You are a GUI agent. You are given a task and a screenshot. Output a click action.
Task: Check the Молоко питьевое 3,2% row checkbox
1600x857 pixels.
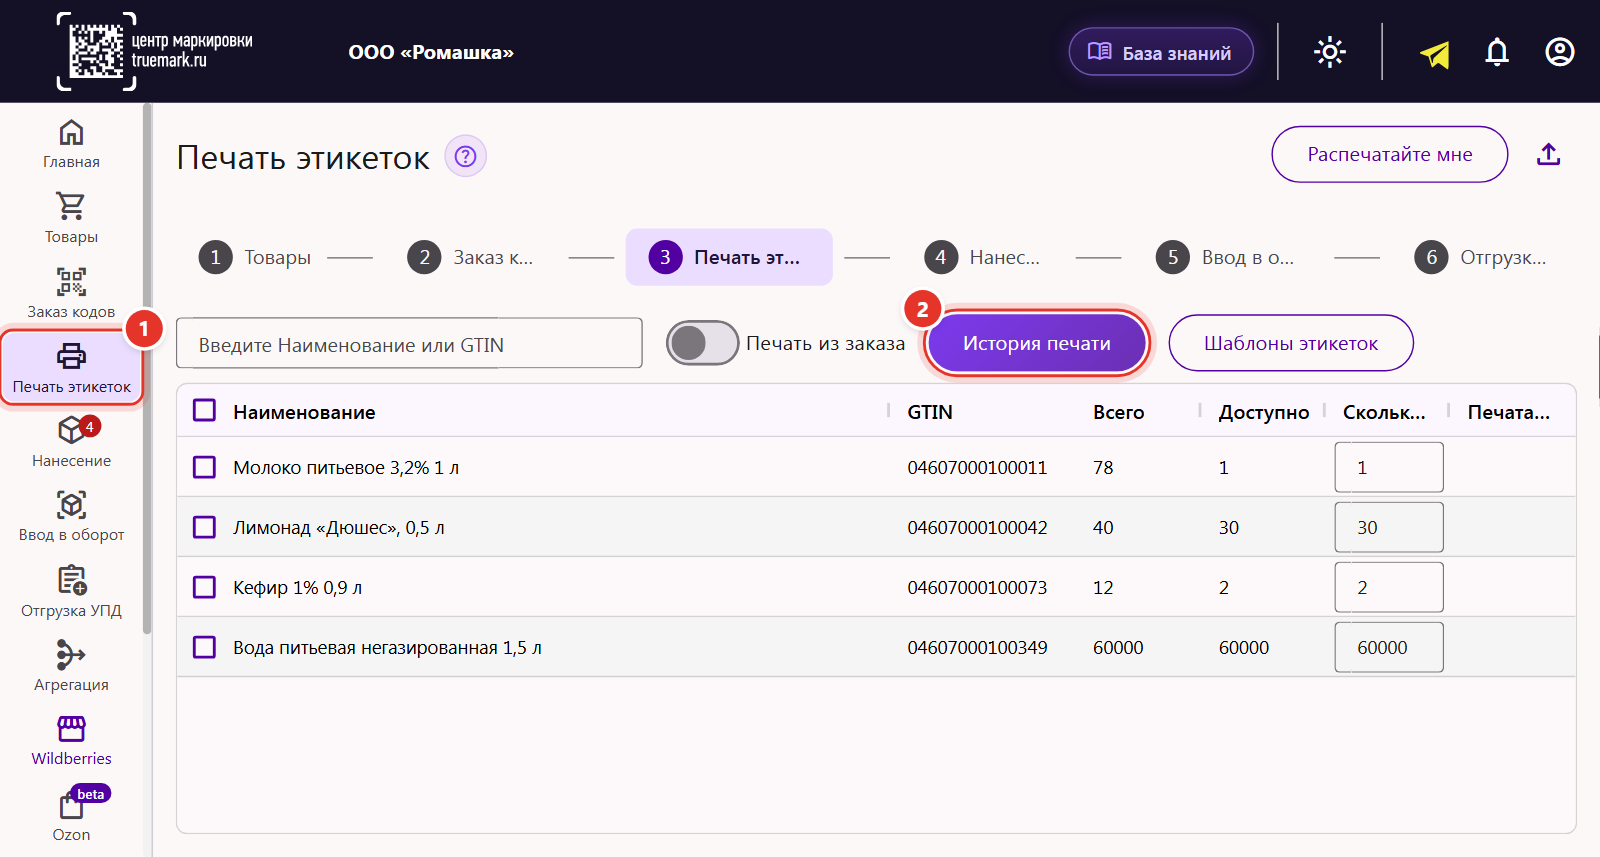(x=204, y=467)
